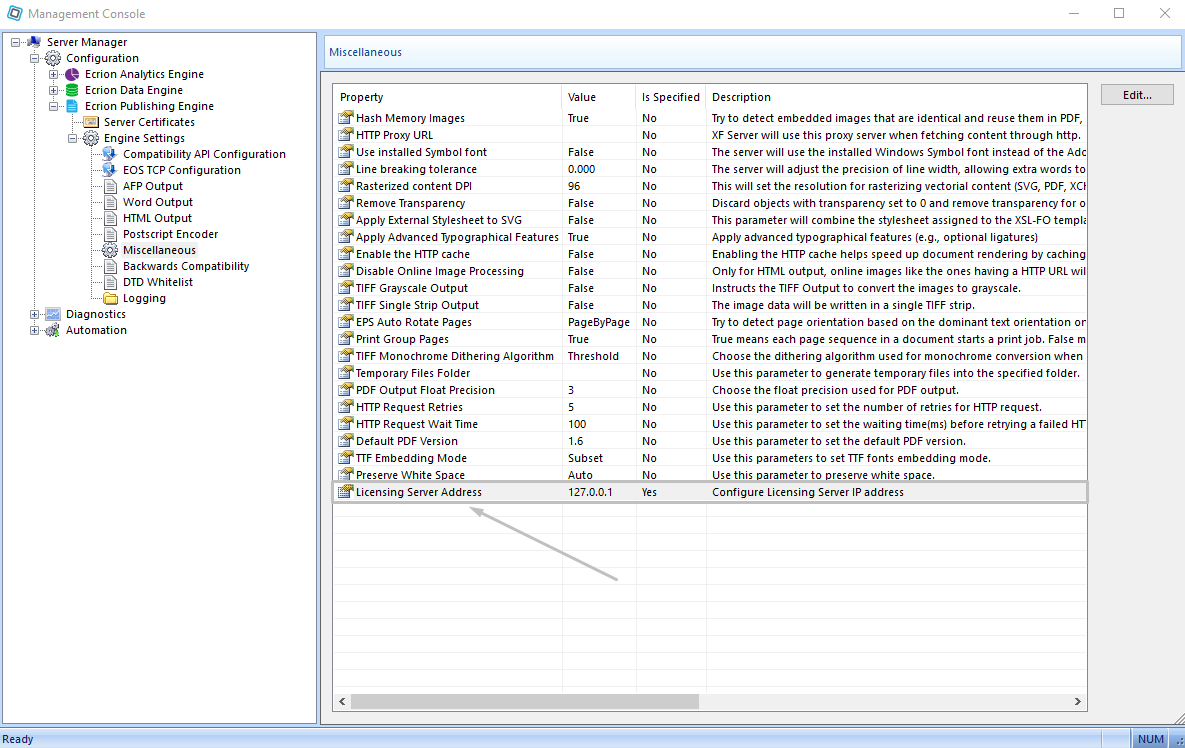The height and width of the screenshot is (748, 1185).
Task: Click the Word Output page icon
Action: pyautogui.click(x=110, y=202)
